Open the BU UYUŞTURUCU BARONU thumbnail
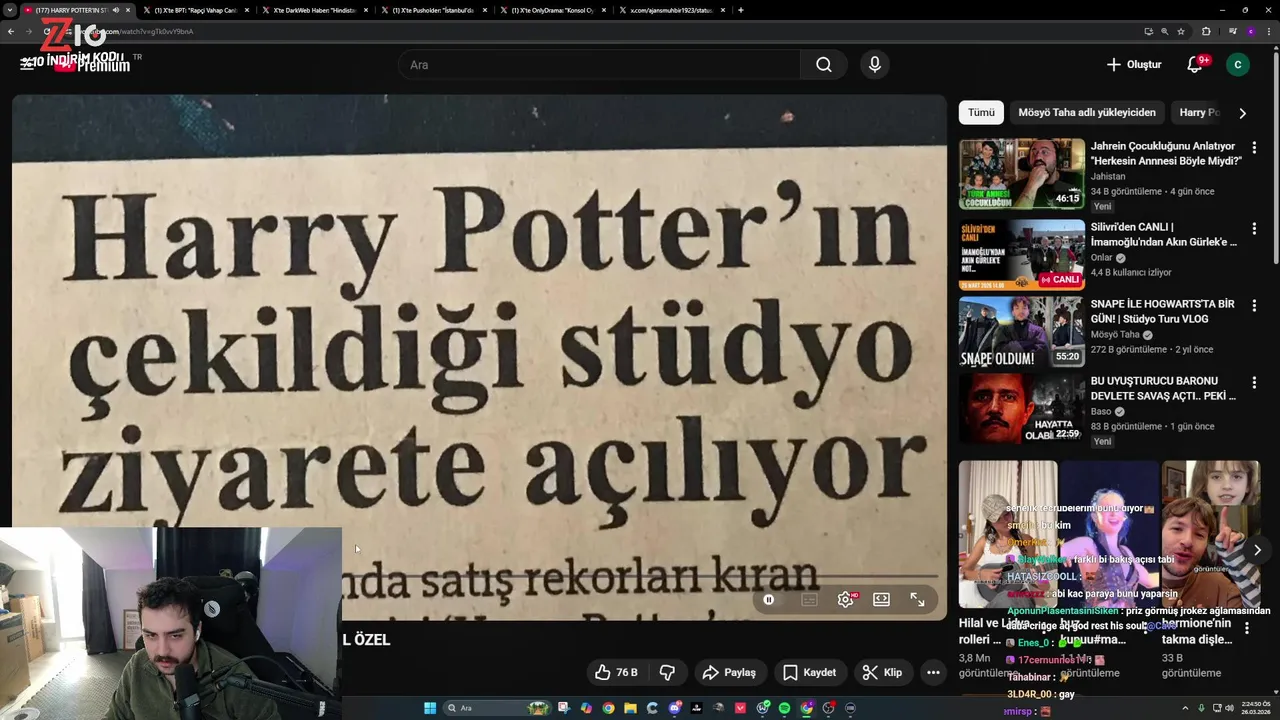Image resolution: width=1280 pixels, height=720 pixels. coord(1021,408)
